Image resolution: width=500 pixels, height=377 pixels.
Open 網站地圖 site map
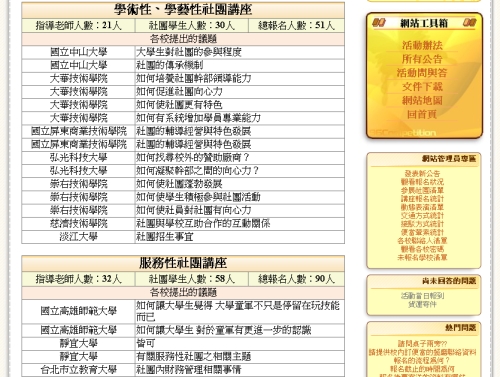422,100
